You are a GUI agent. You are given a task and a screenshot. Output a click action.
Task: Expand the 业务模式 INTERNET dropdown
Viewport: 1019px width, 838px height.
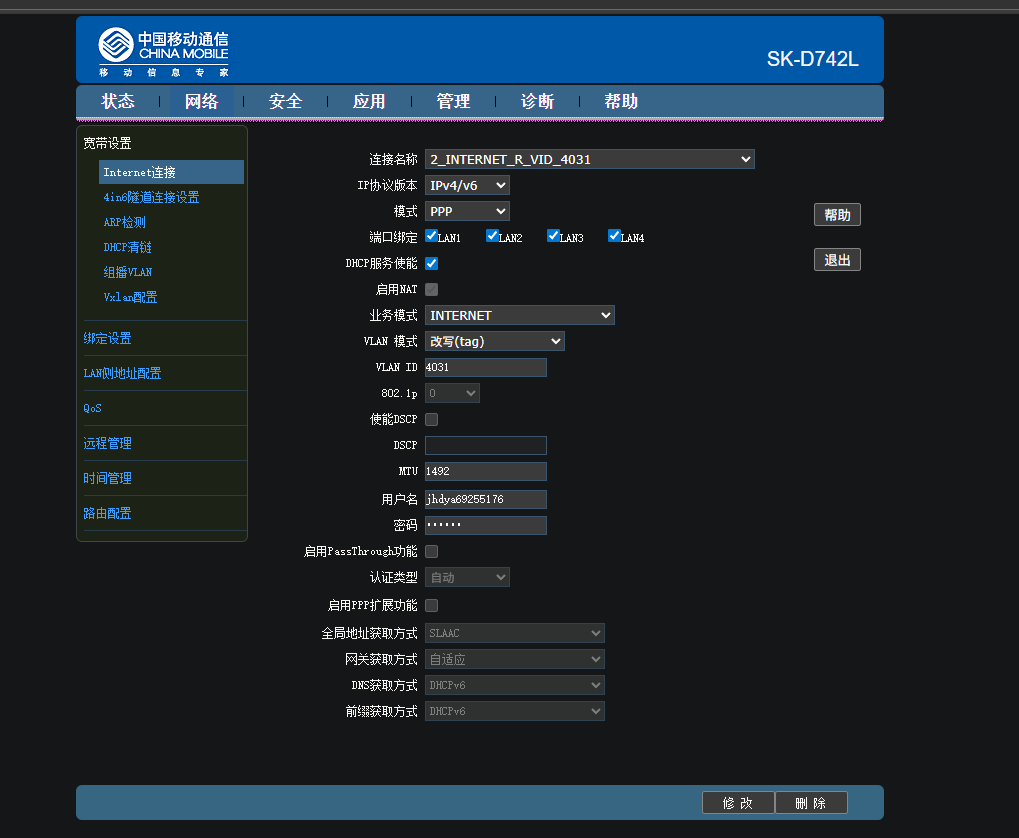(x=519, y=315)
